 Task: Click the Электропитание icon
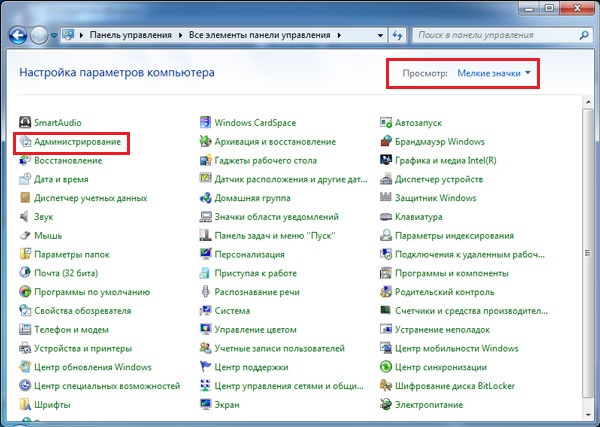coord(386,404)
